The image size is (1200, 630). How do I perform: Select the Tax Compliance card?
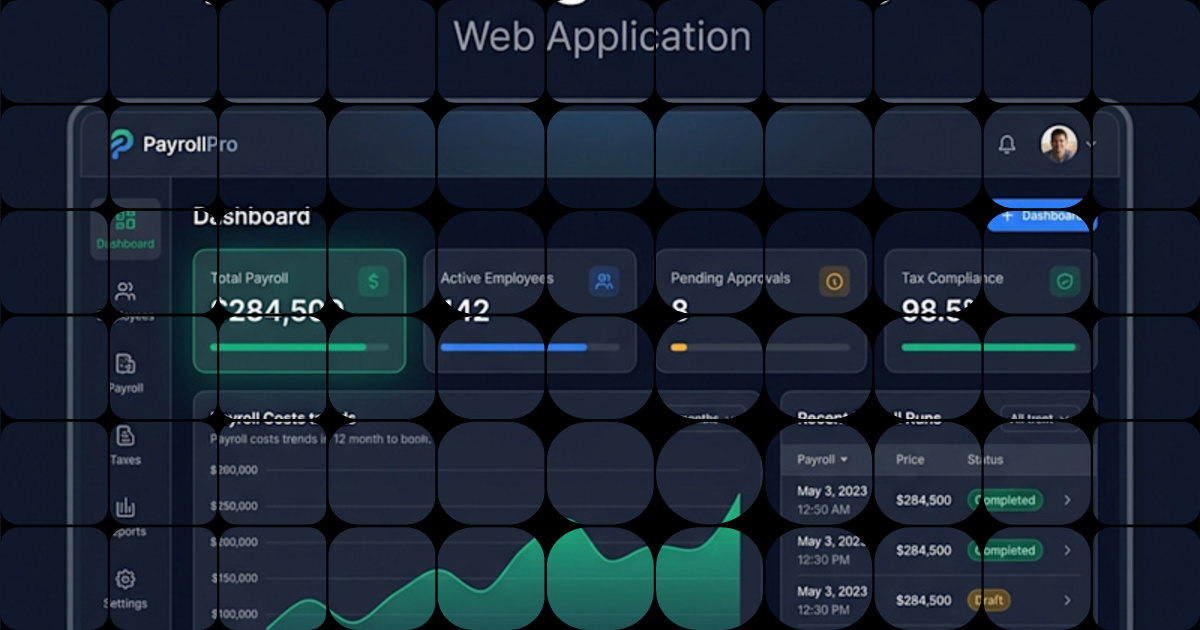[990, 310]
